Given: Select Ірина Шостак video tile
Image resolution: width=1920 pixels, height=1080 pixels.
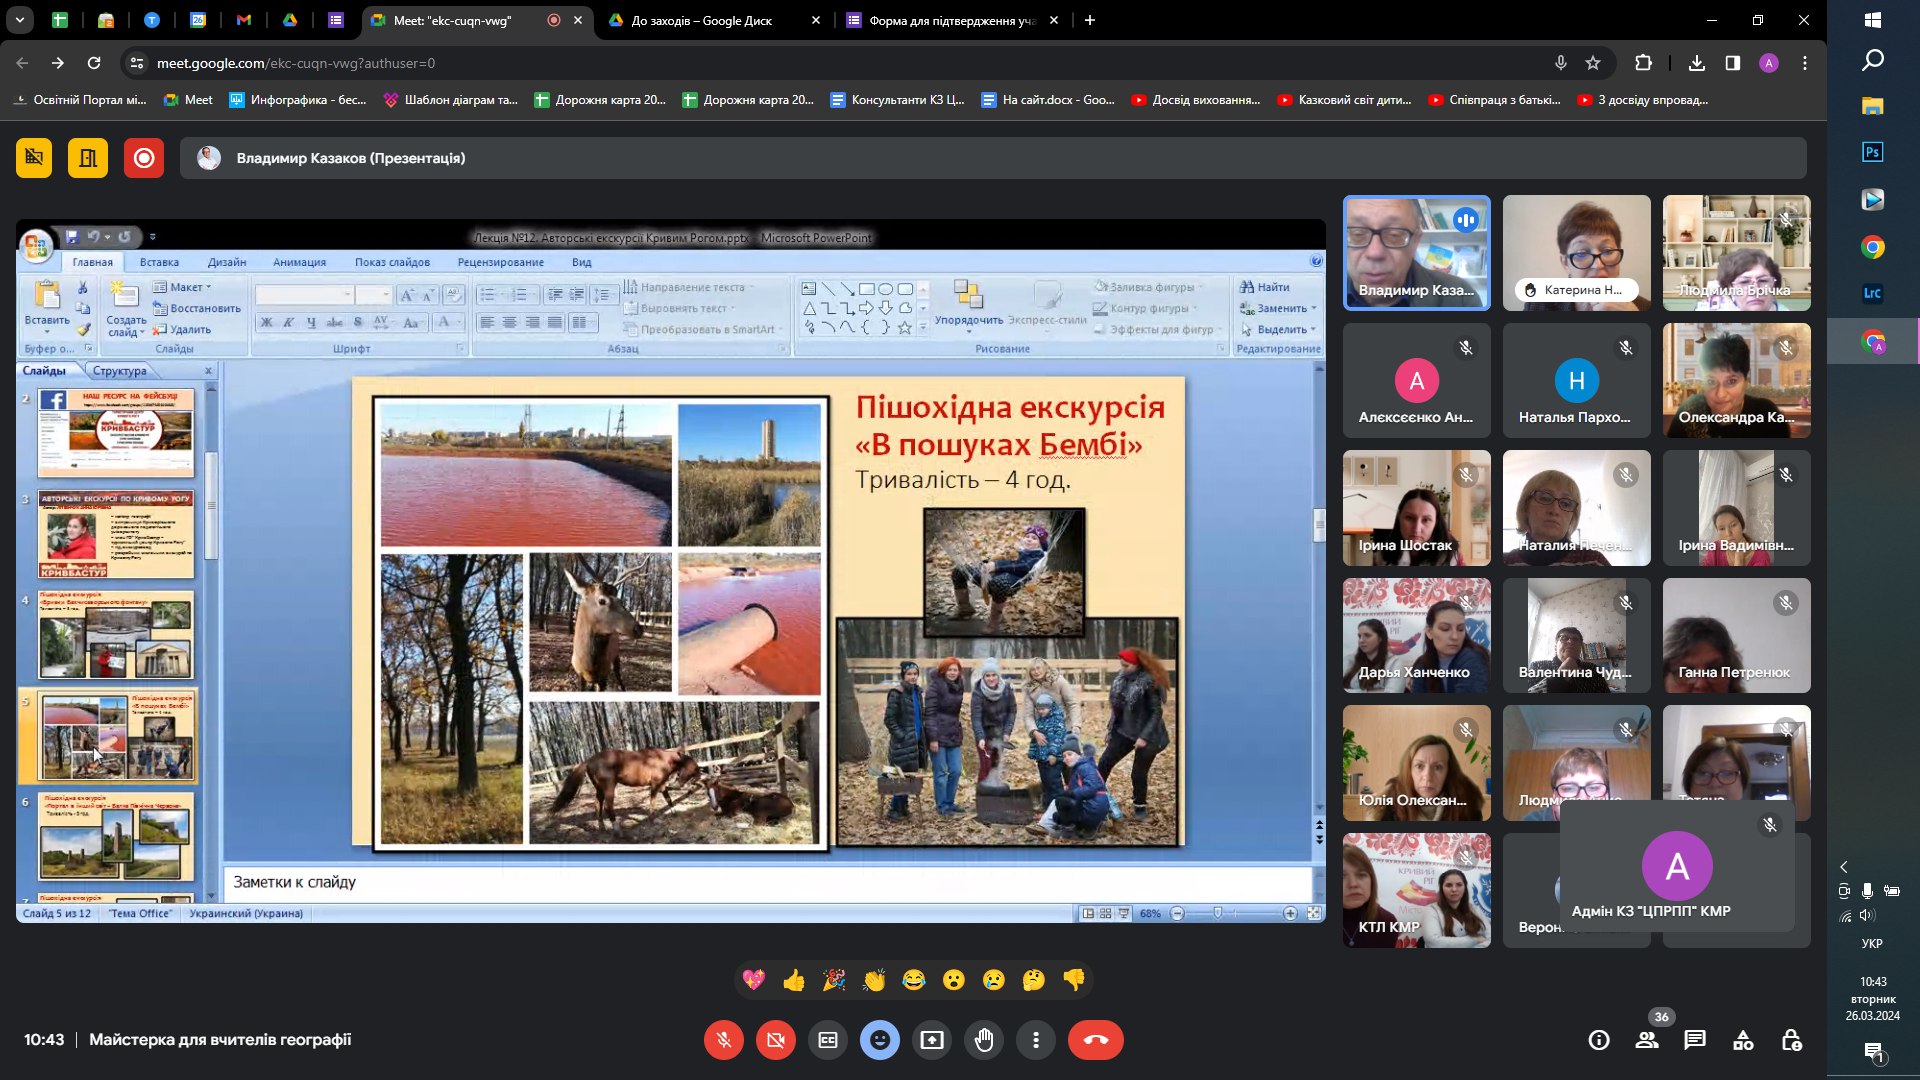Looking at the screenshot, I should (x=1416, y=508).
